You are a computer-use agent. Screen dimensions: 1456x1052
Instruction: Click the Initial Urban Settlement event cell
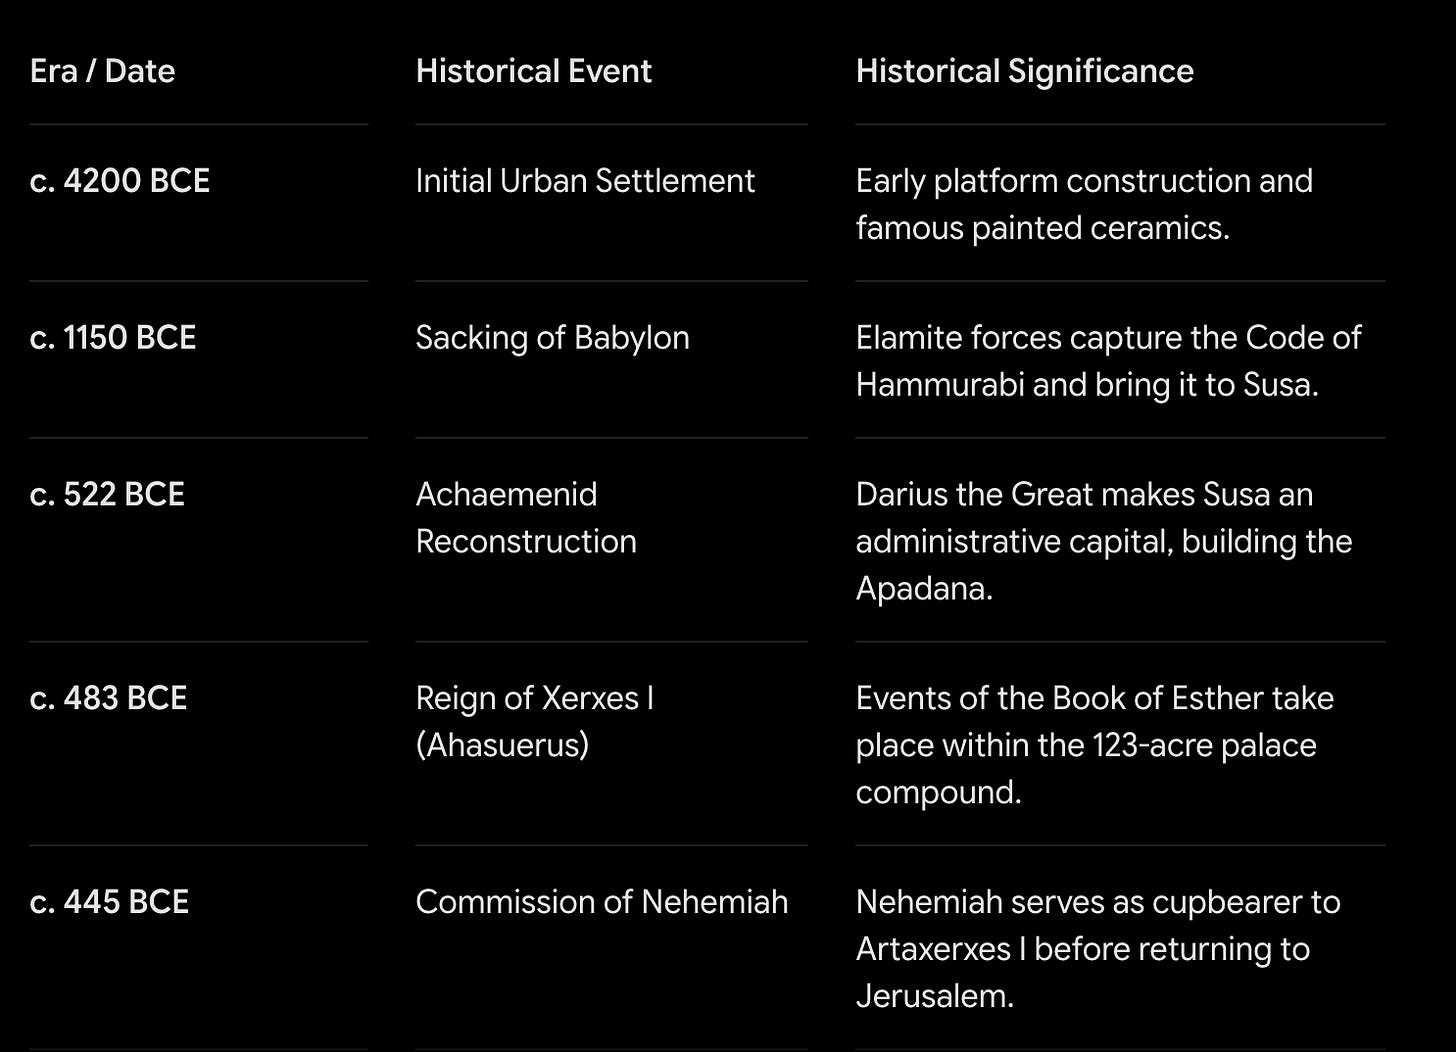click(585, 181)
